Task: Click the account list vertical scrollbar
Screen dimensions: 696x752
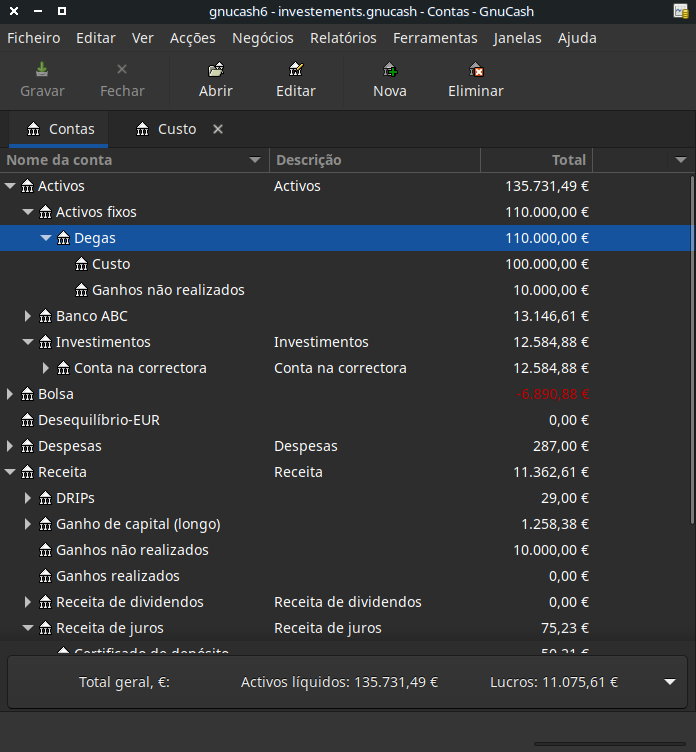Action: point(692,350)
